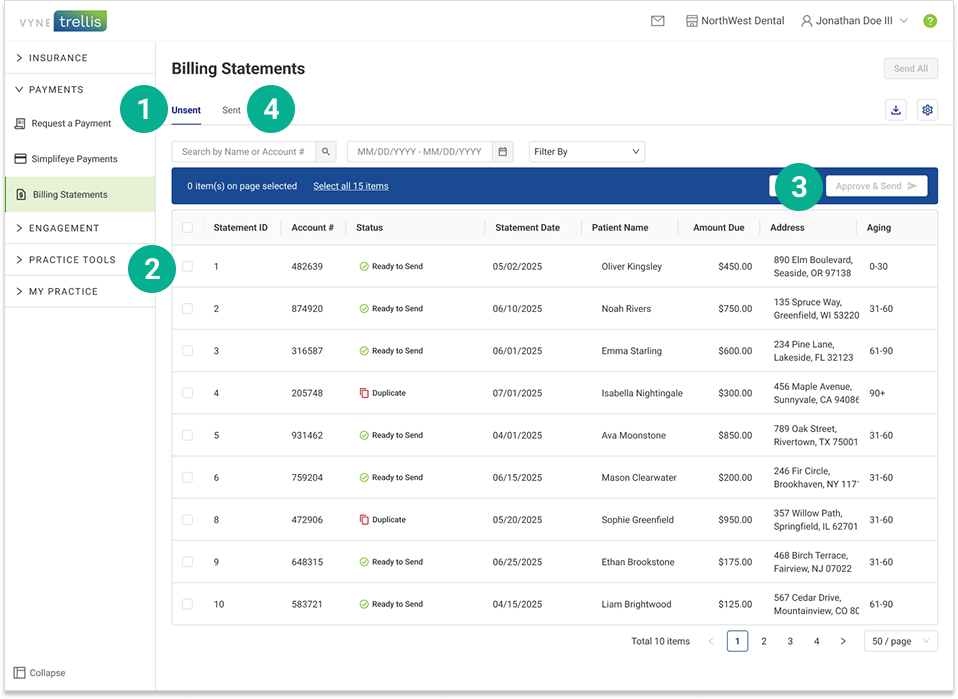This screenshot has width=958, height=699.
Task: Open the 50 / page size dropdown
Action: [x=900, y=641]
